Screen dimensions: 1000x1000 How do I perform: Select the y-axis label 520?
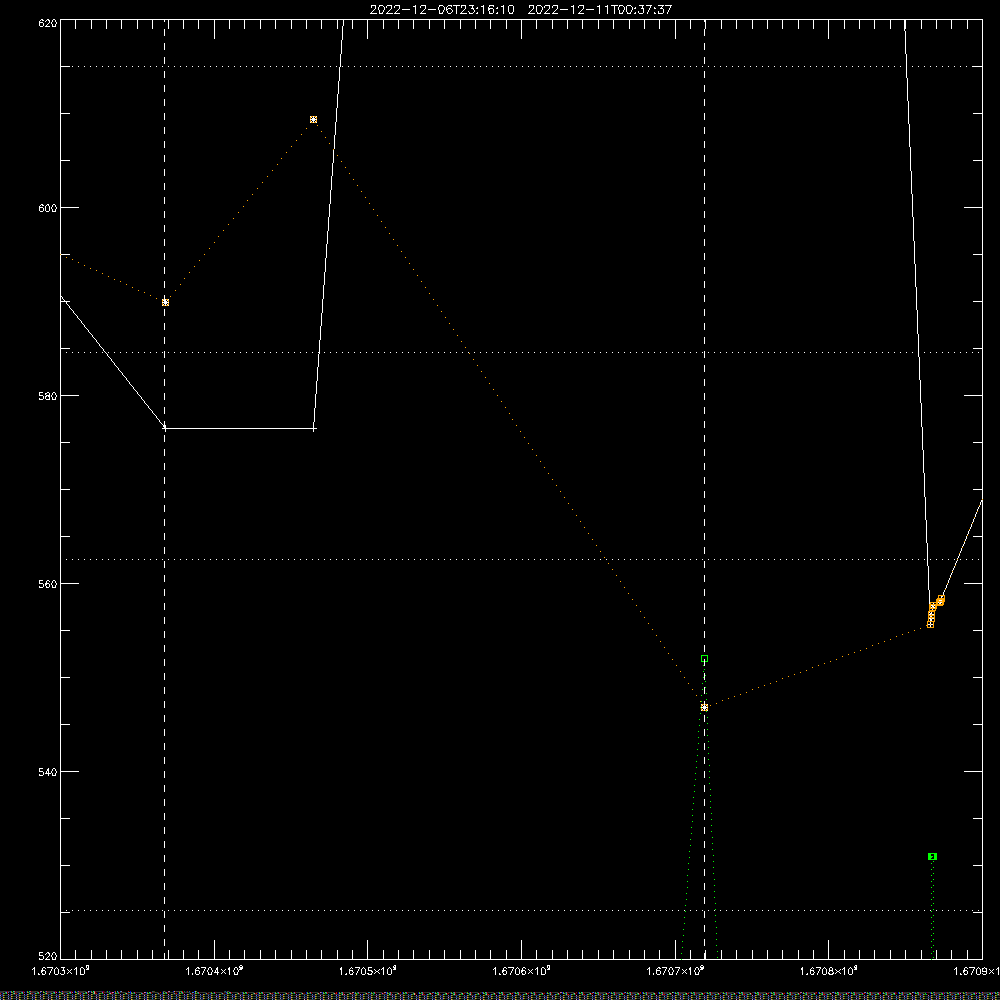point(48,955)
